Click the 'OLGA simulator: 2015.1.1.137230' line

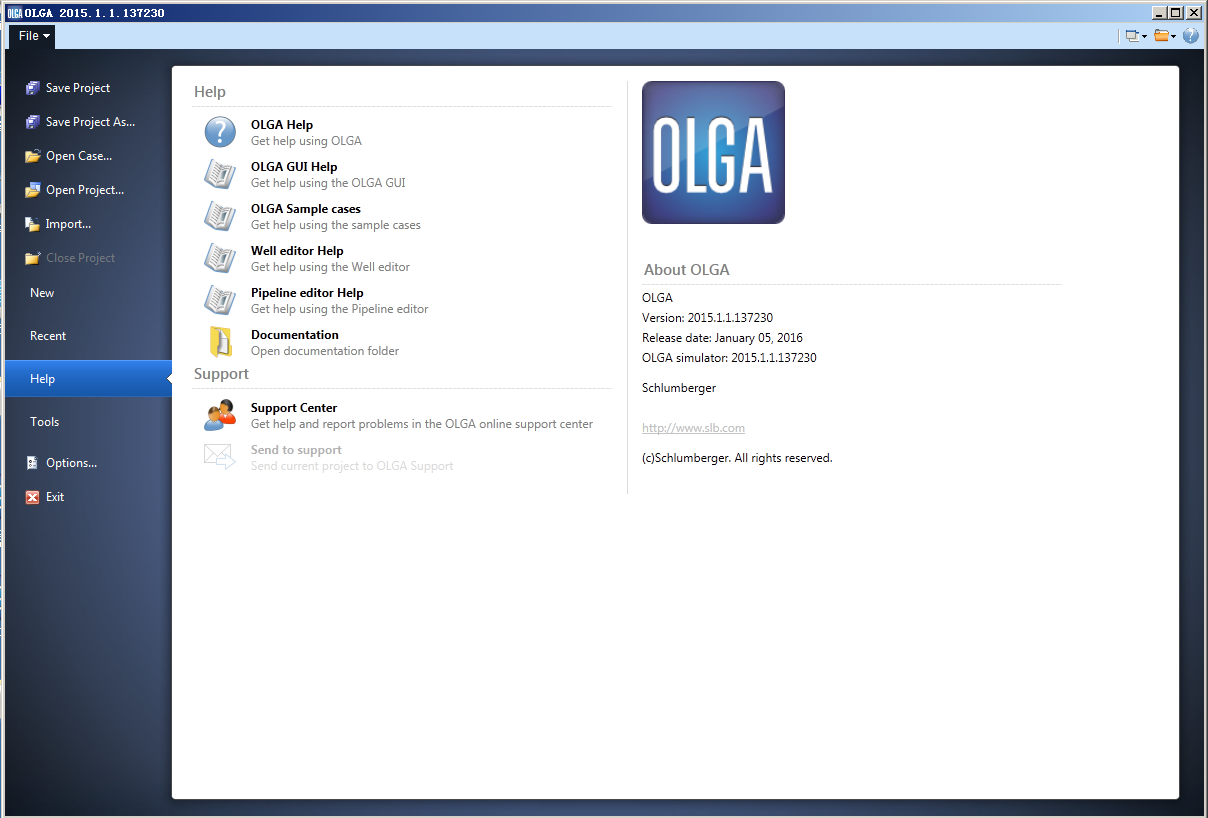(x=729, y=358)
